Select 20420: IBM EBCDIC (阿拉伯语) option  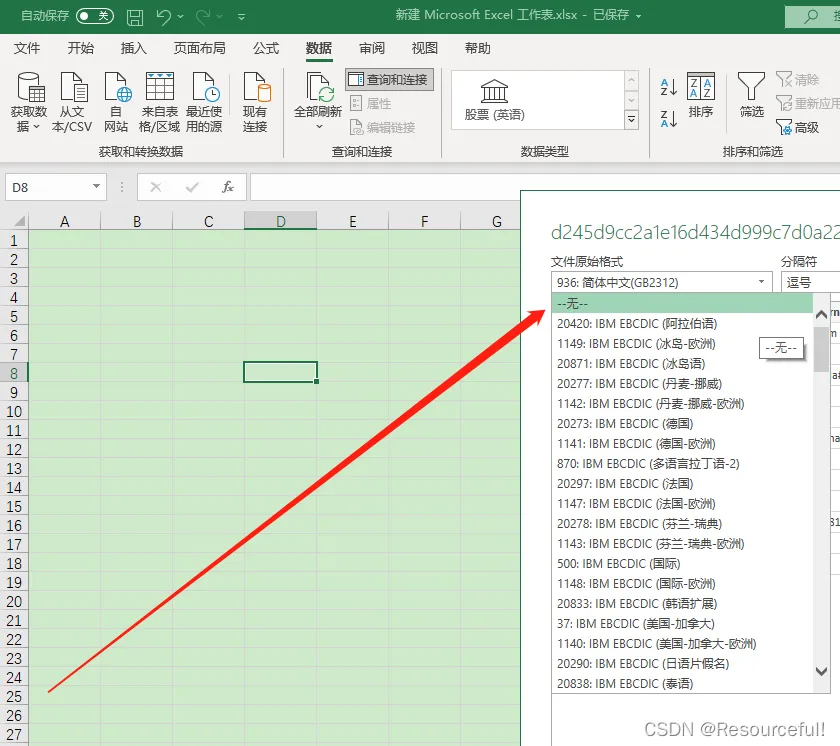point(682,323)
